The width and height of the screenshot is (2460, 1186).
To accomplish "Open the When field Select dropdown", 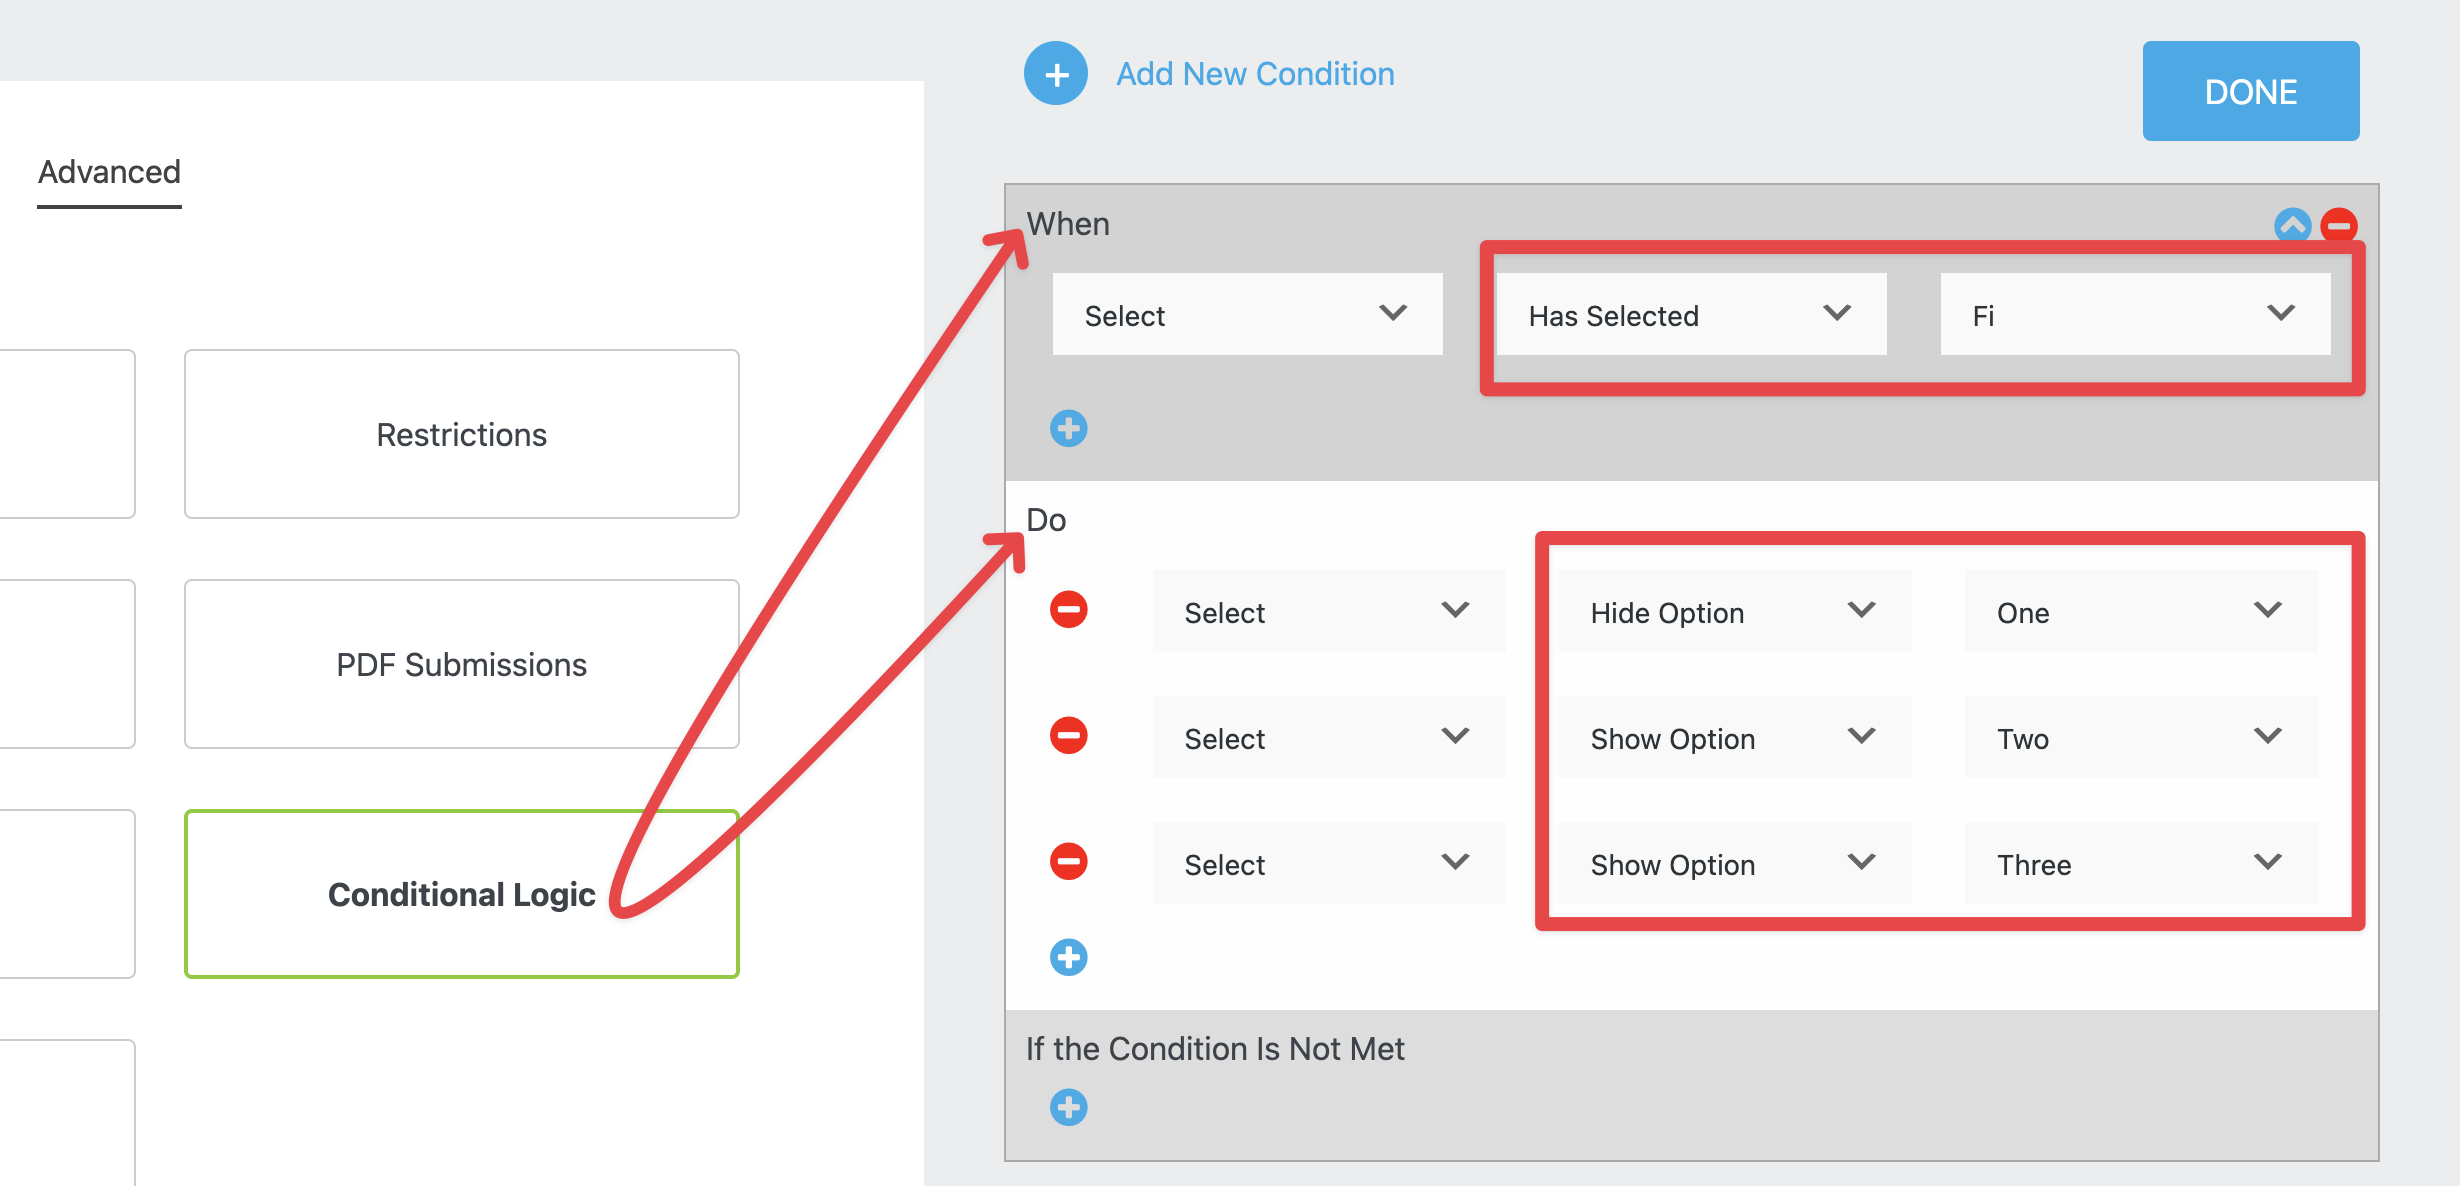I will pyautogui.click(x=1246, y=315).
